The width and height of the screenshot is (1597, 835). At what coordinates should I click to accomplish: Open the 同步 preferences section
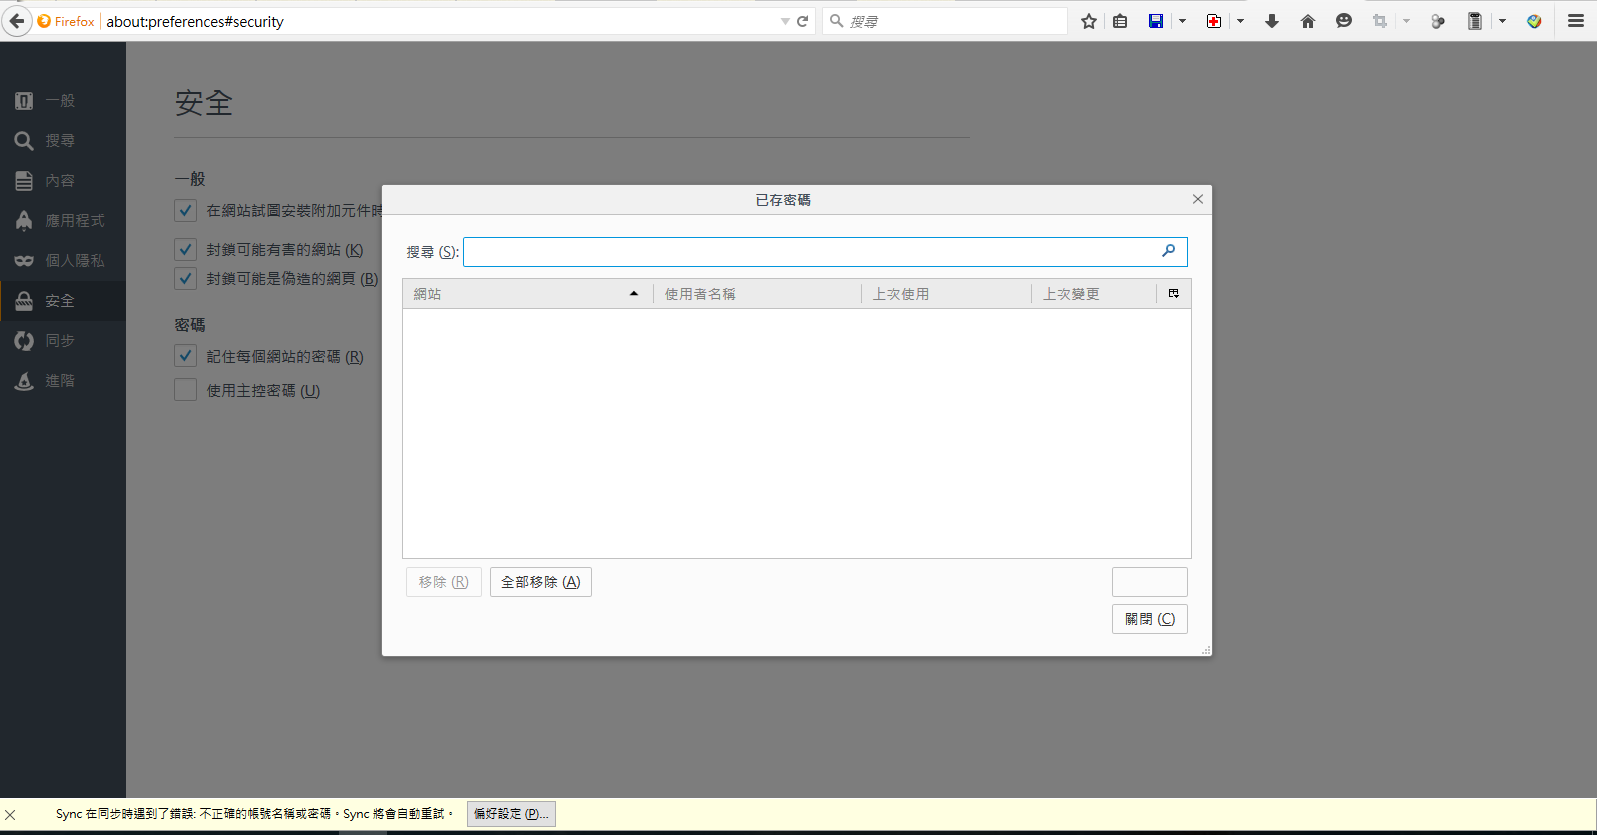point(60,341)
